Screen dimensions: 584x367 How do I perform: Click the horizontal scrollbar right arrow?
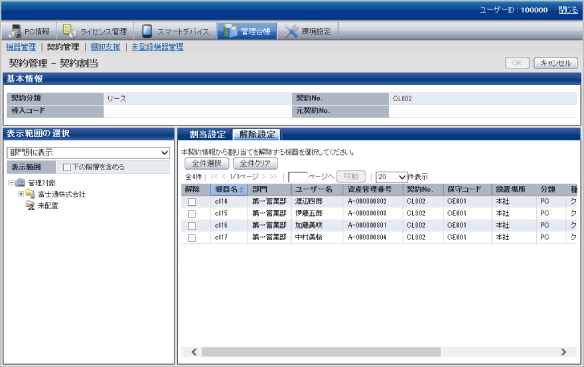pyautogui.click(x=564, y=352)
